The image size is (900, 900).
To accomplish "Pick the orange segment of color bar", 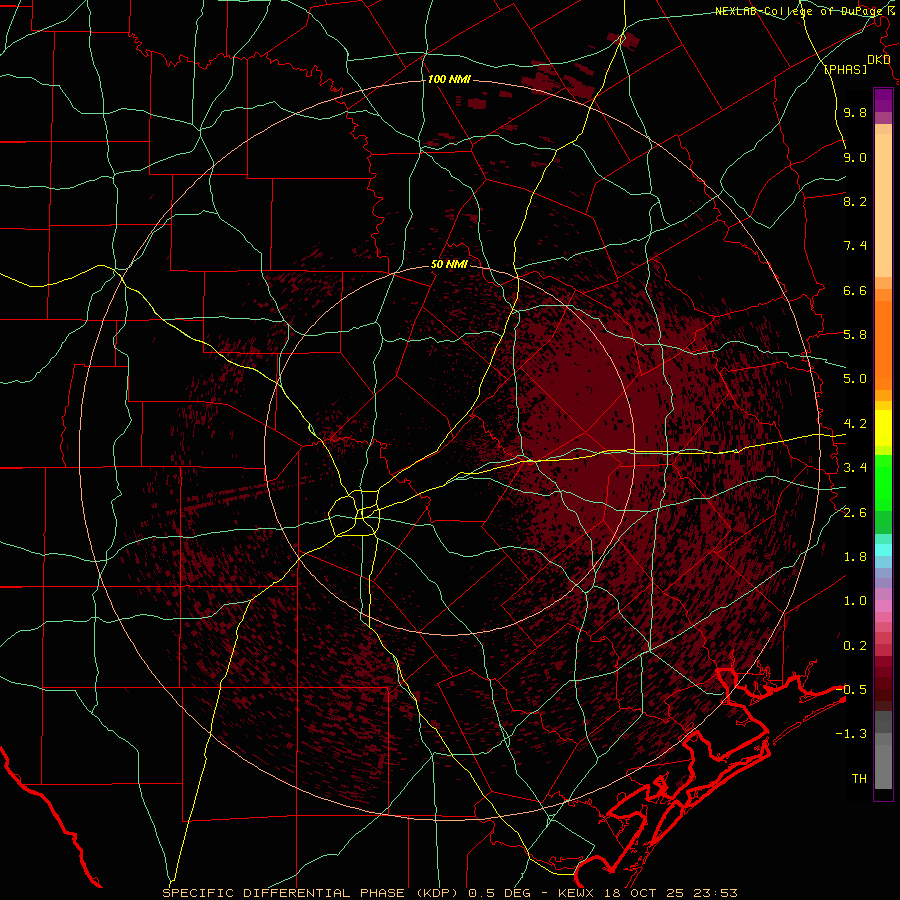I will (883, 344).
